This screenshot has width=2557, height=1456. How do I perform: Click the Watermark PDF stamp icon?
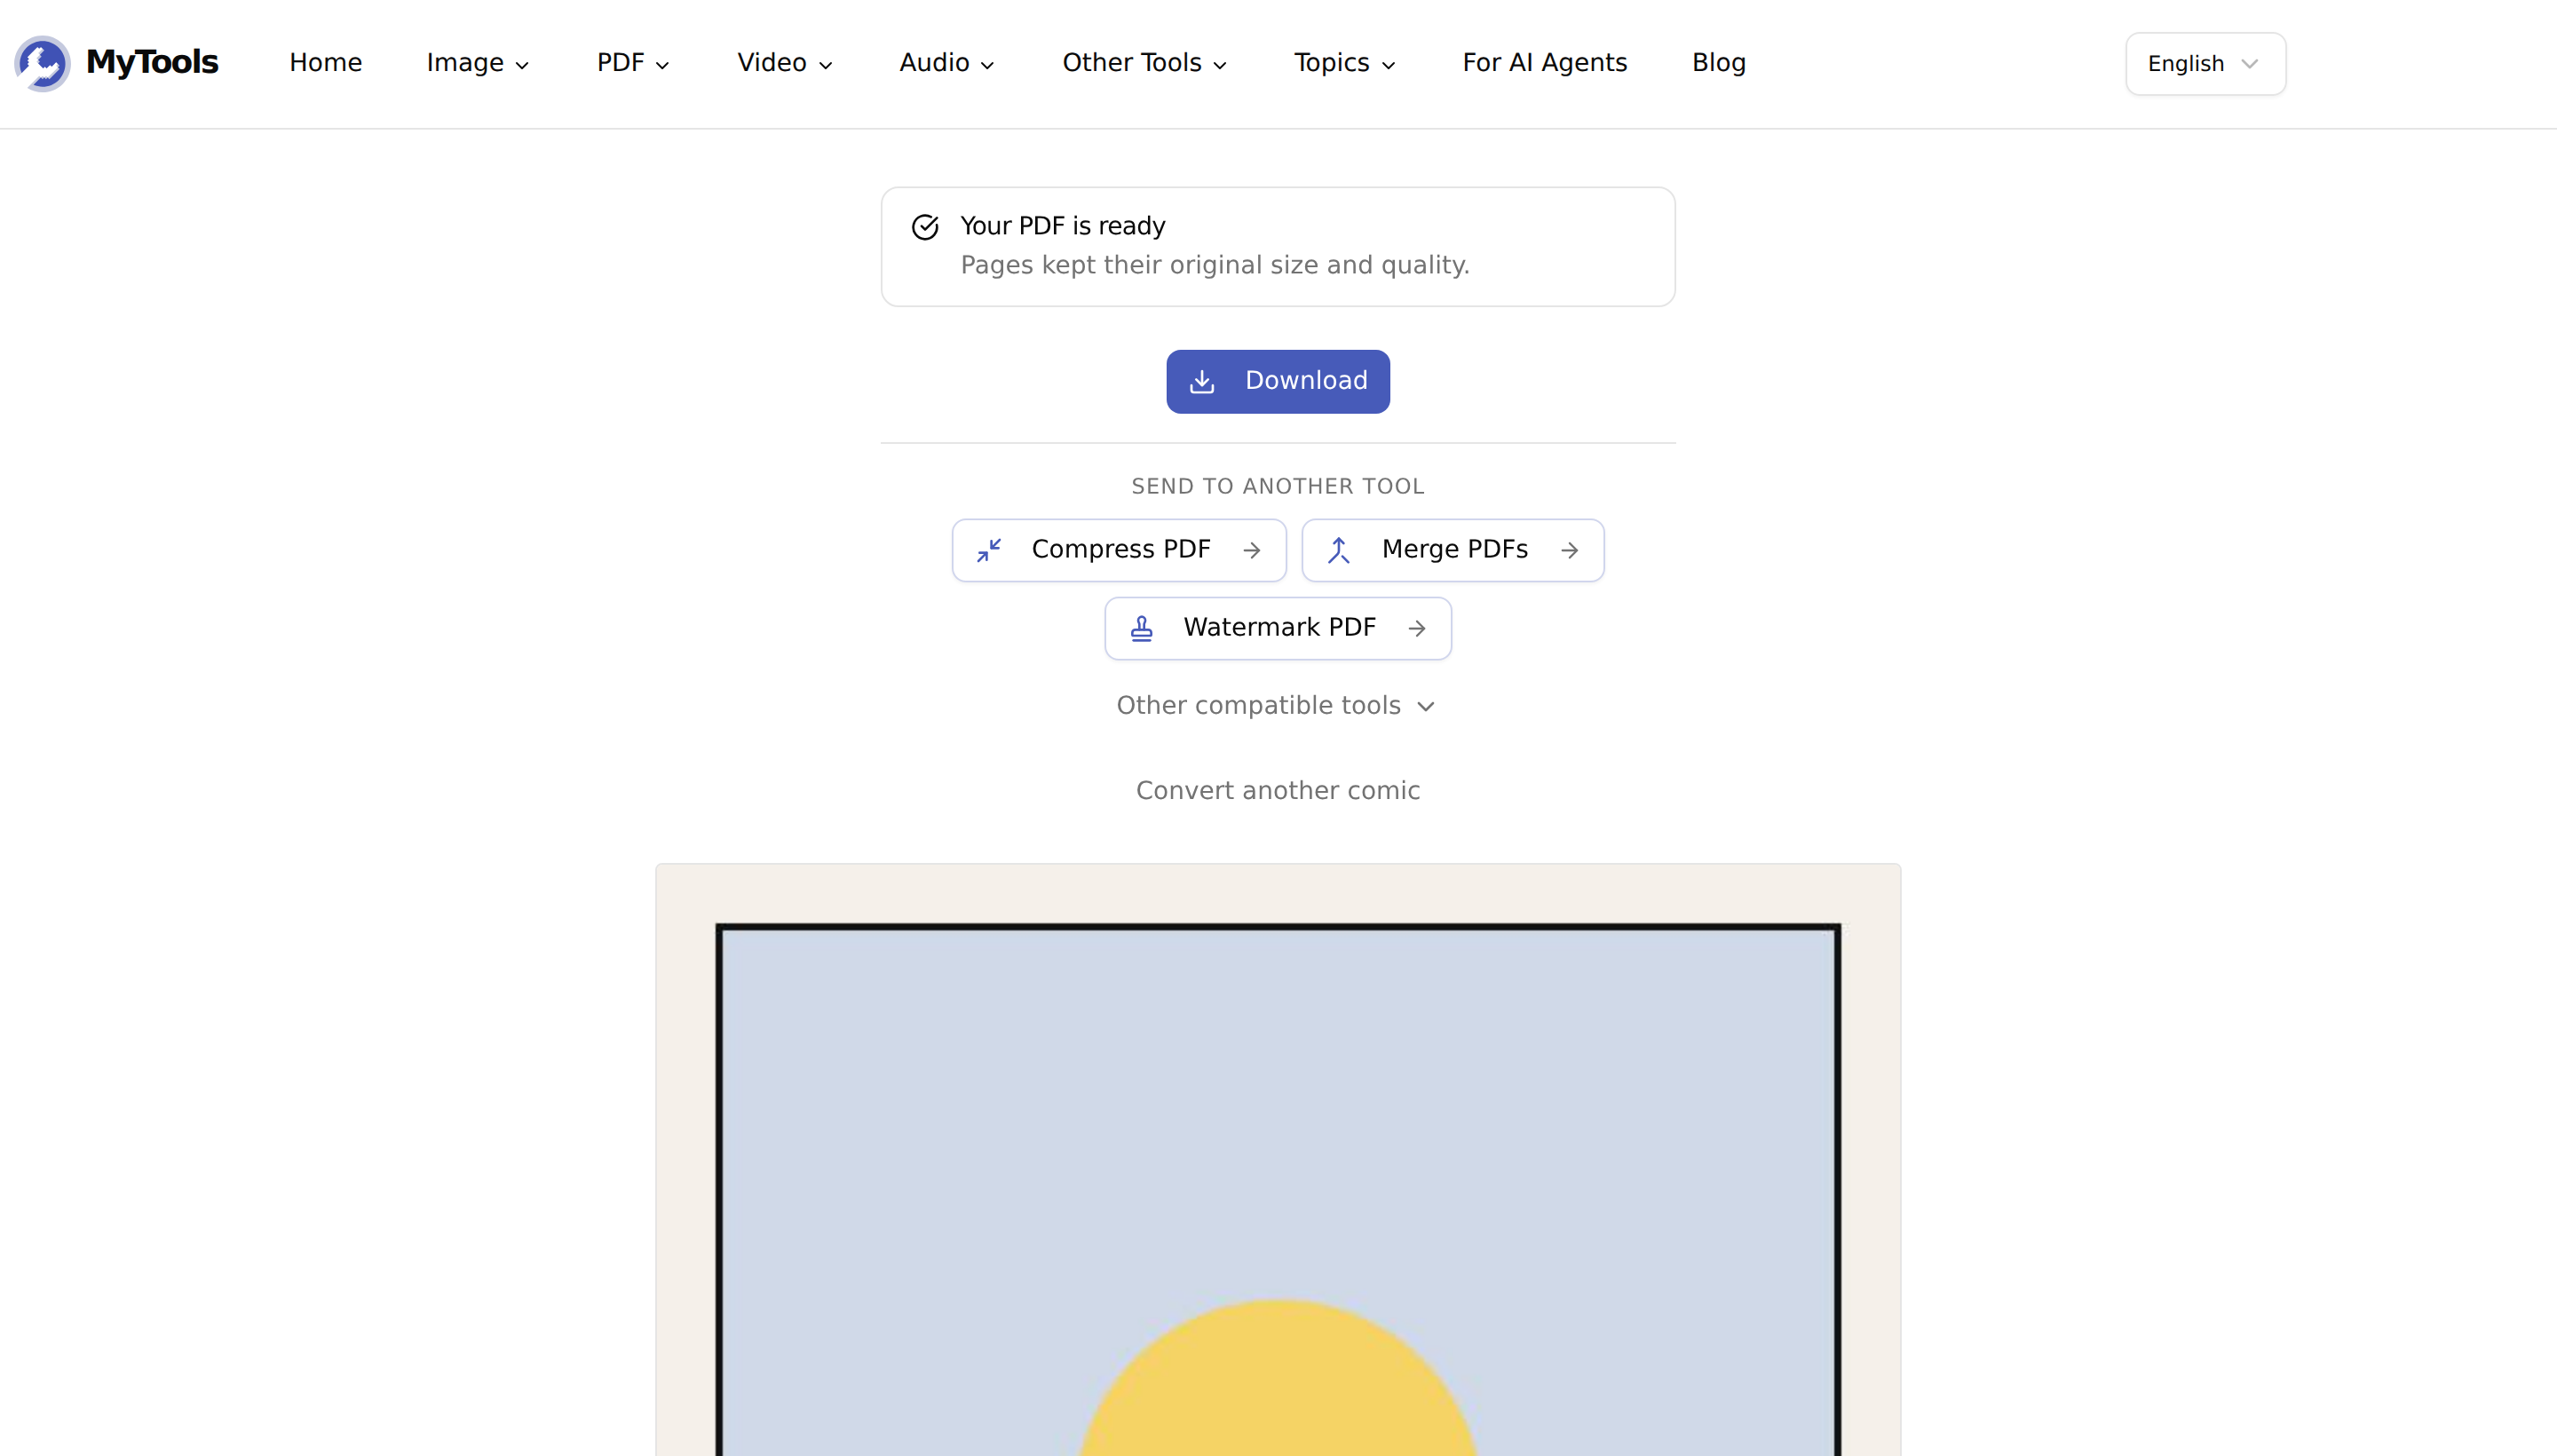[x=1141, y=628]
